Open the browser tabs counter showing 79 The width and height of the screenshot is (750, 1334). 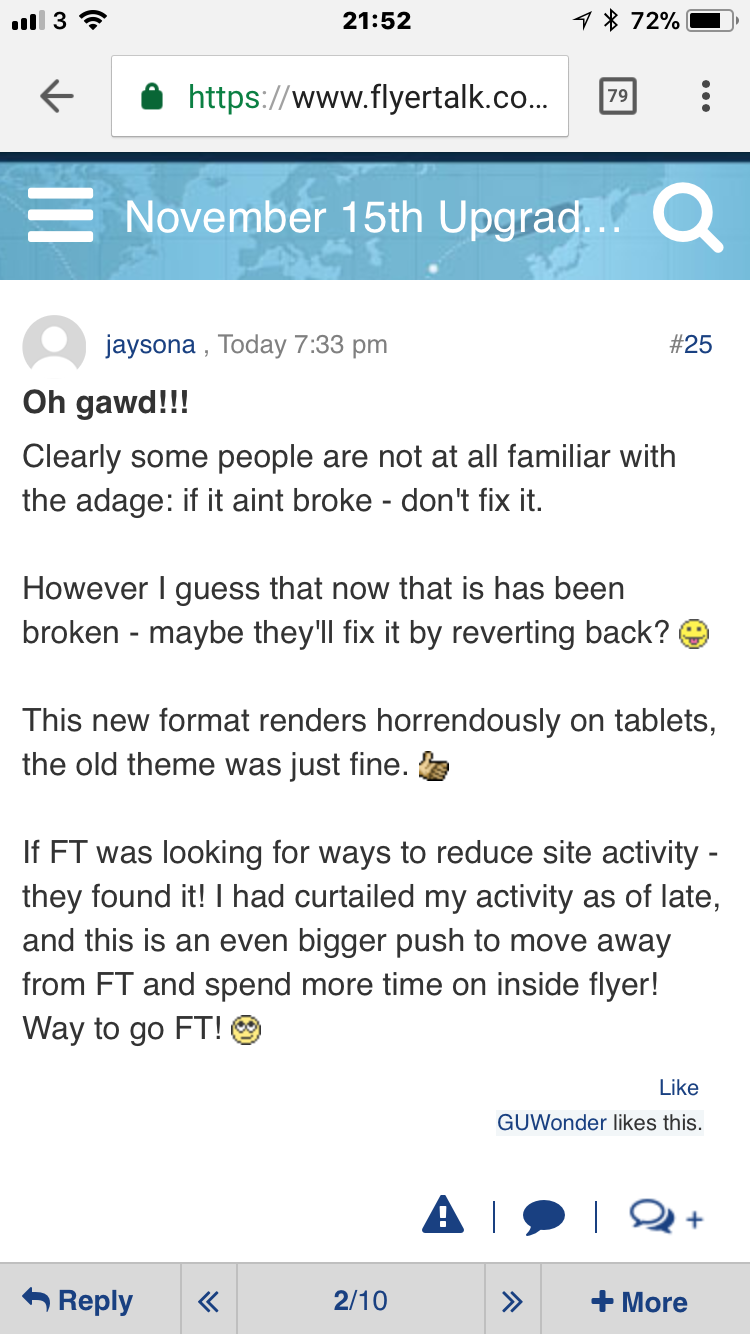coord(617,96)
